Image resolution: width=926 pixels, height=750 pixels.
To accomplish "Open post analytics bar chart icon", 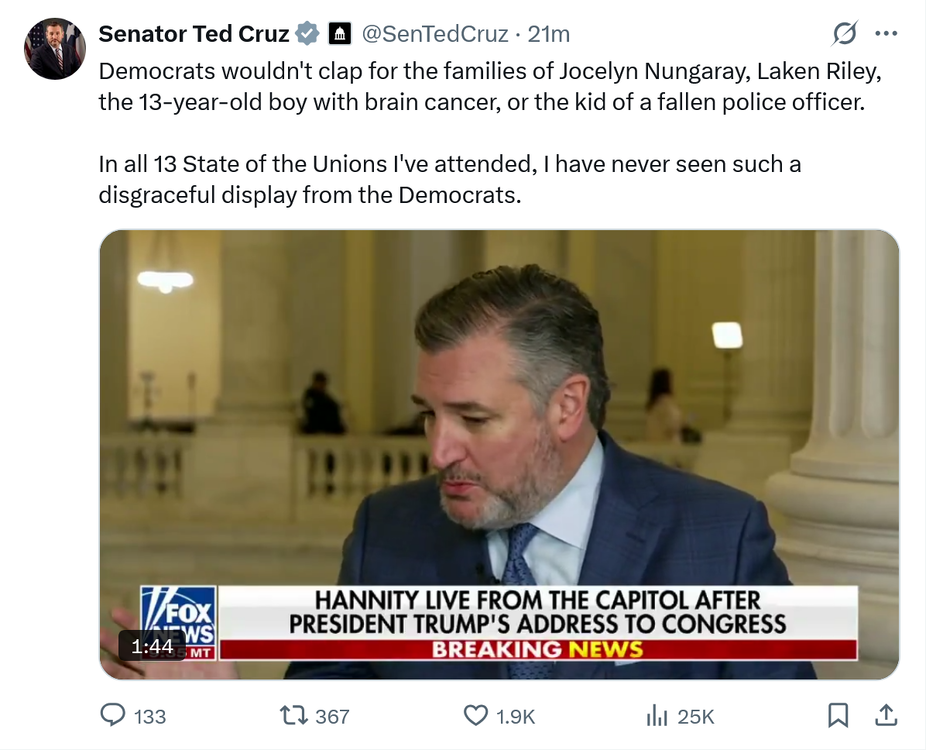I will tap(657, 715).
